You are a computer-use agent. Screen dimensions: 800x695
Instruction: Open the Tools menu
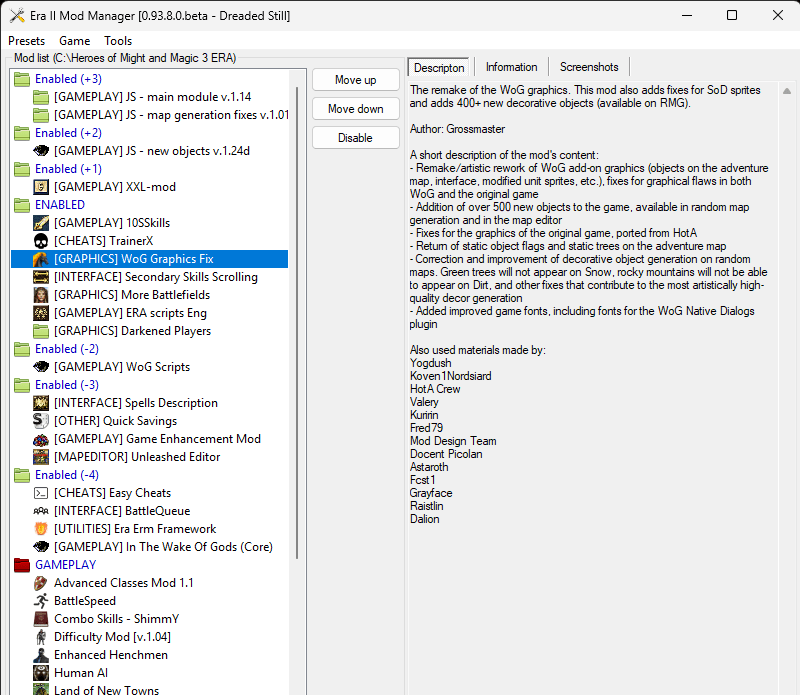[x=118, y=41]
